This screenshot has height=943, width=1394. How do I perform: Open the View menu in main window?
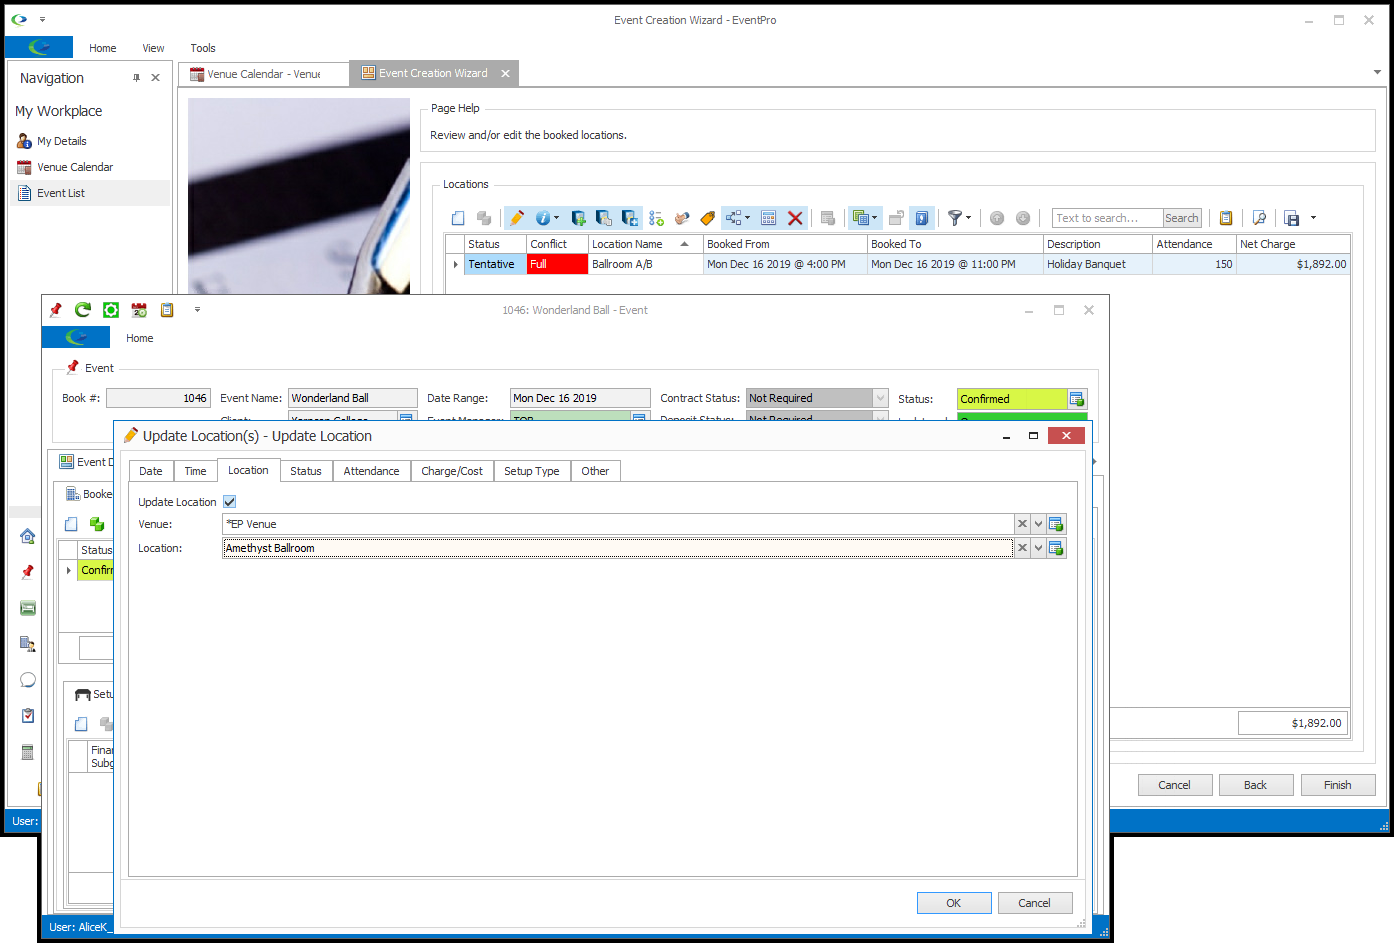pos(153,48)
